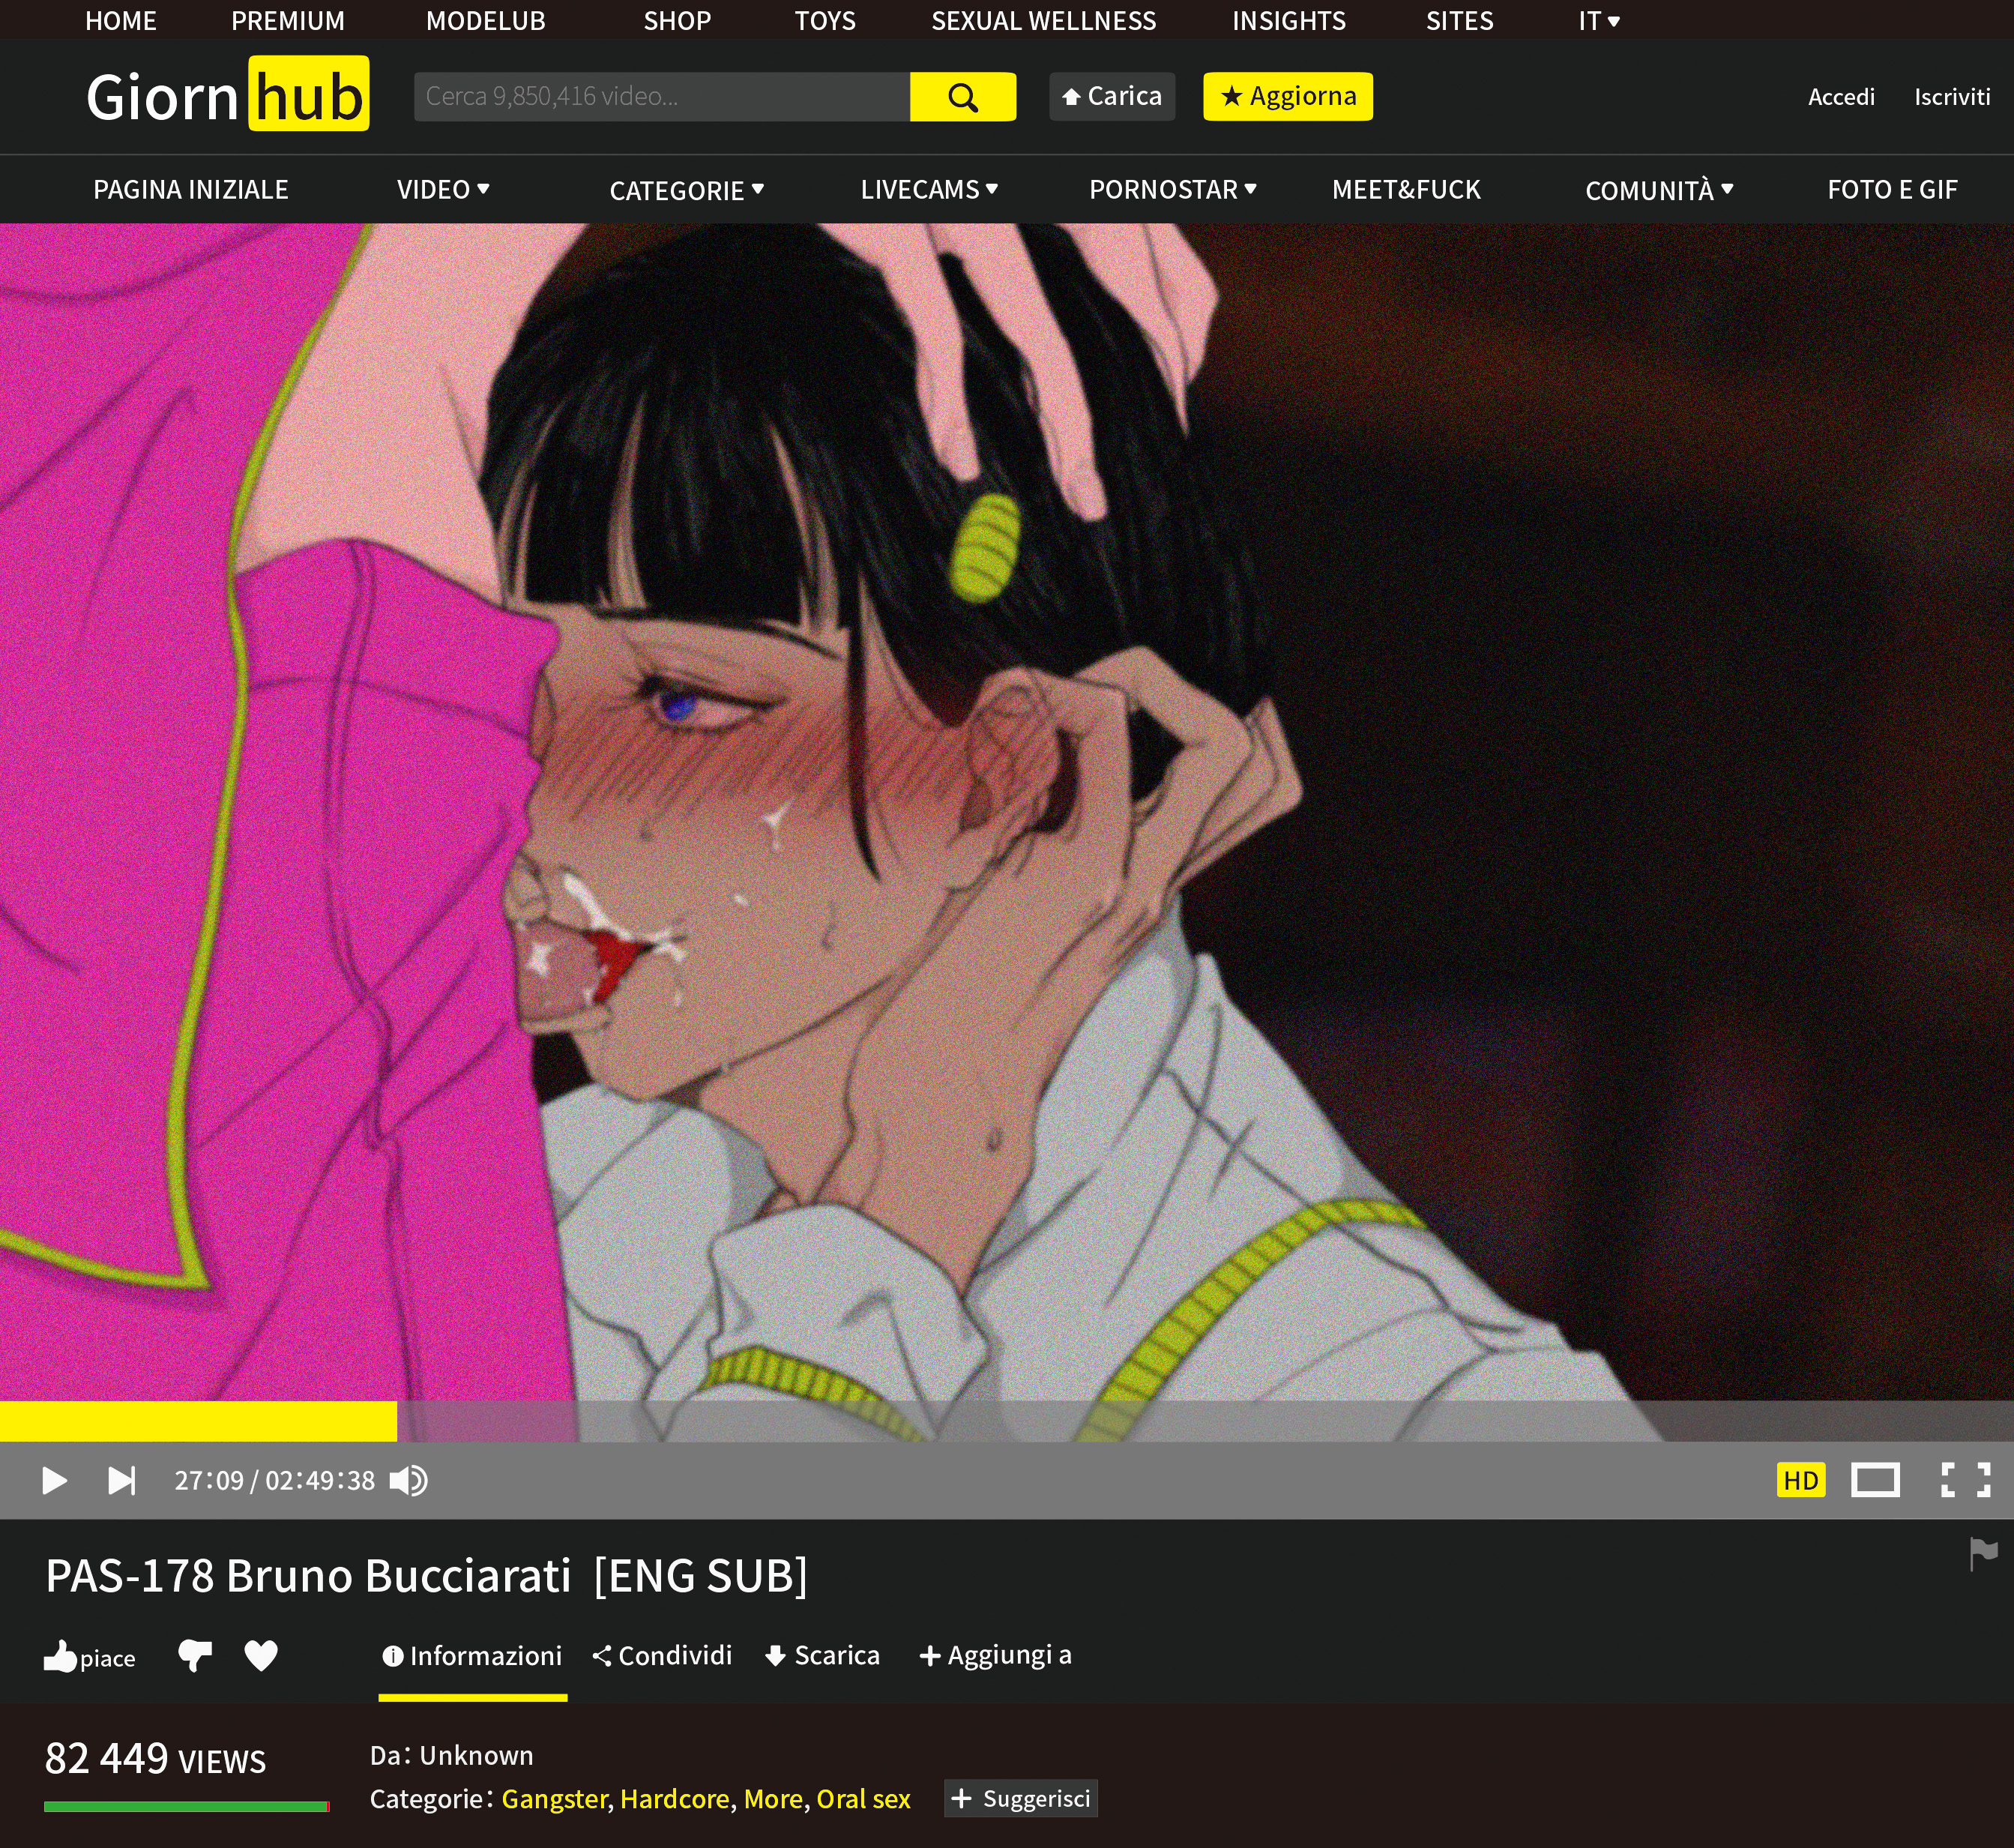Enter fullscreen with the corner-brackets icon
The width and height of the screenshot is (2014, 1848).
(x=1965, y=1480)
